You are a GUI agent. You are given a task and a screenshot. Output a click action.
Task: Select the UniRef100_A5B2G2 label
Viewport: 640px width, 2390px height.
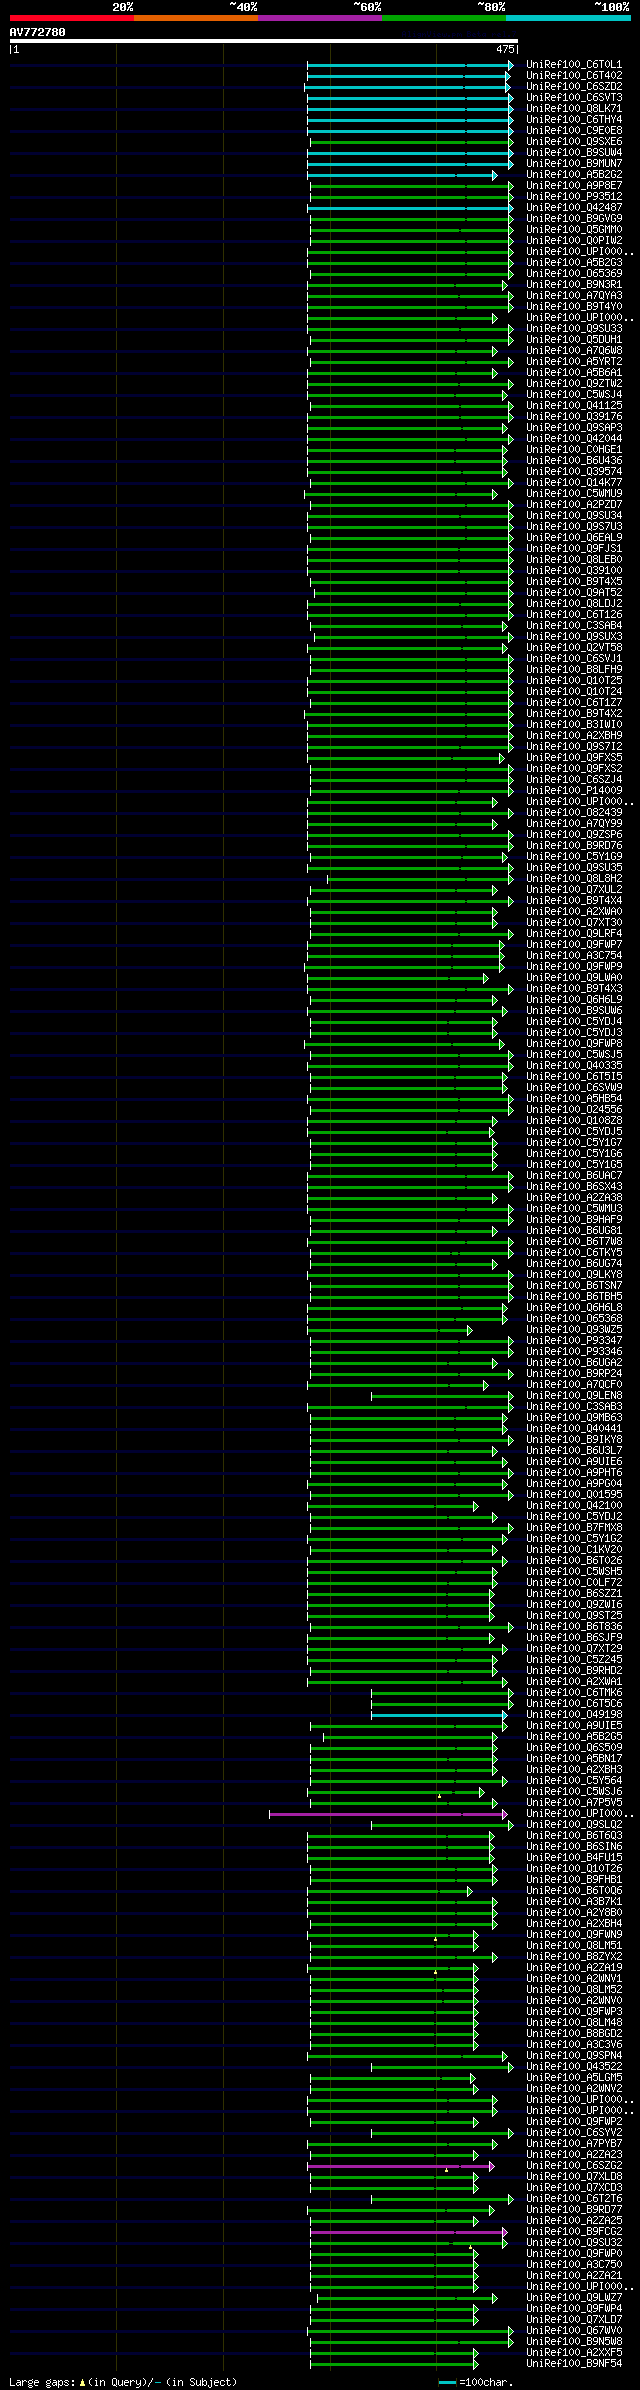[574, 174]
